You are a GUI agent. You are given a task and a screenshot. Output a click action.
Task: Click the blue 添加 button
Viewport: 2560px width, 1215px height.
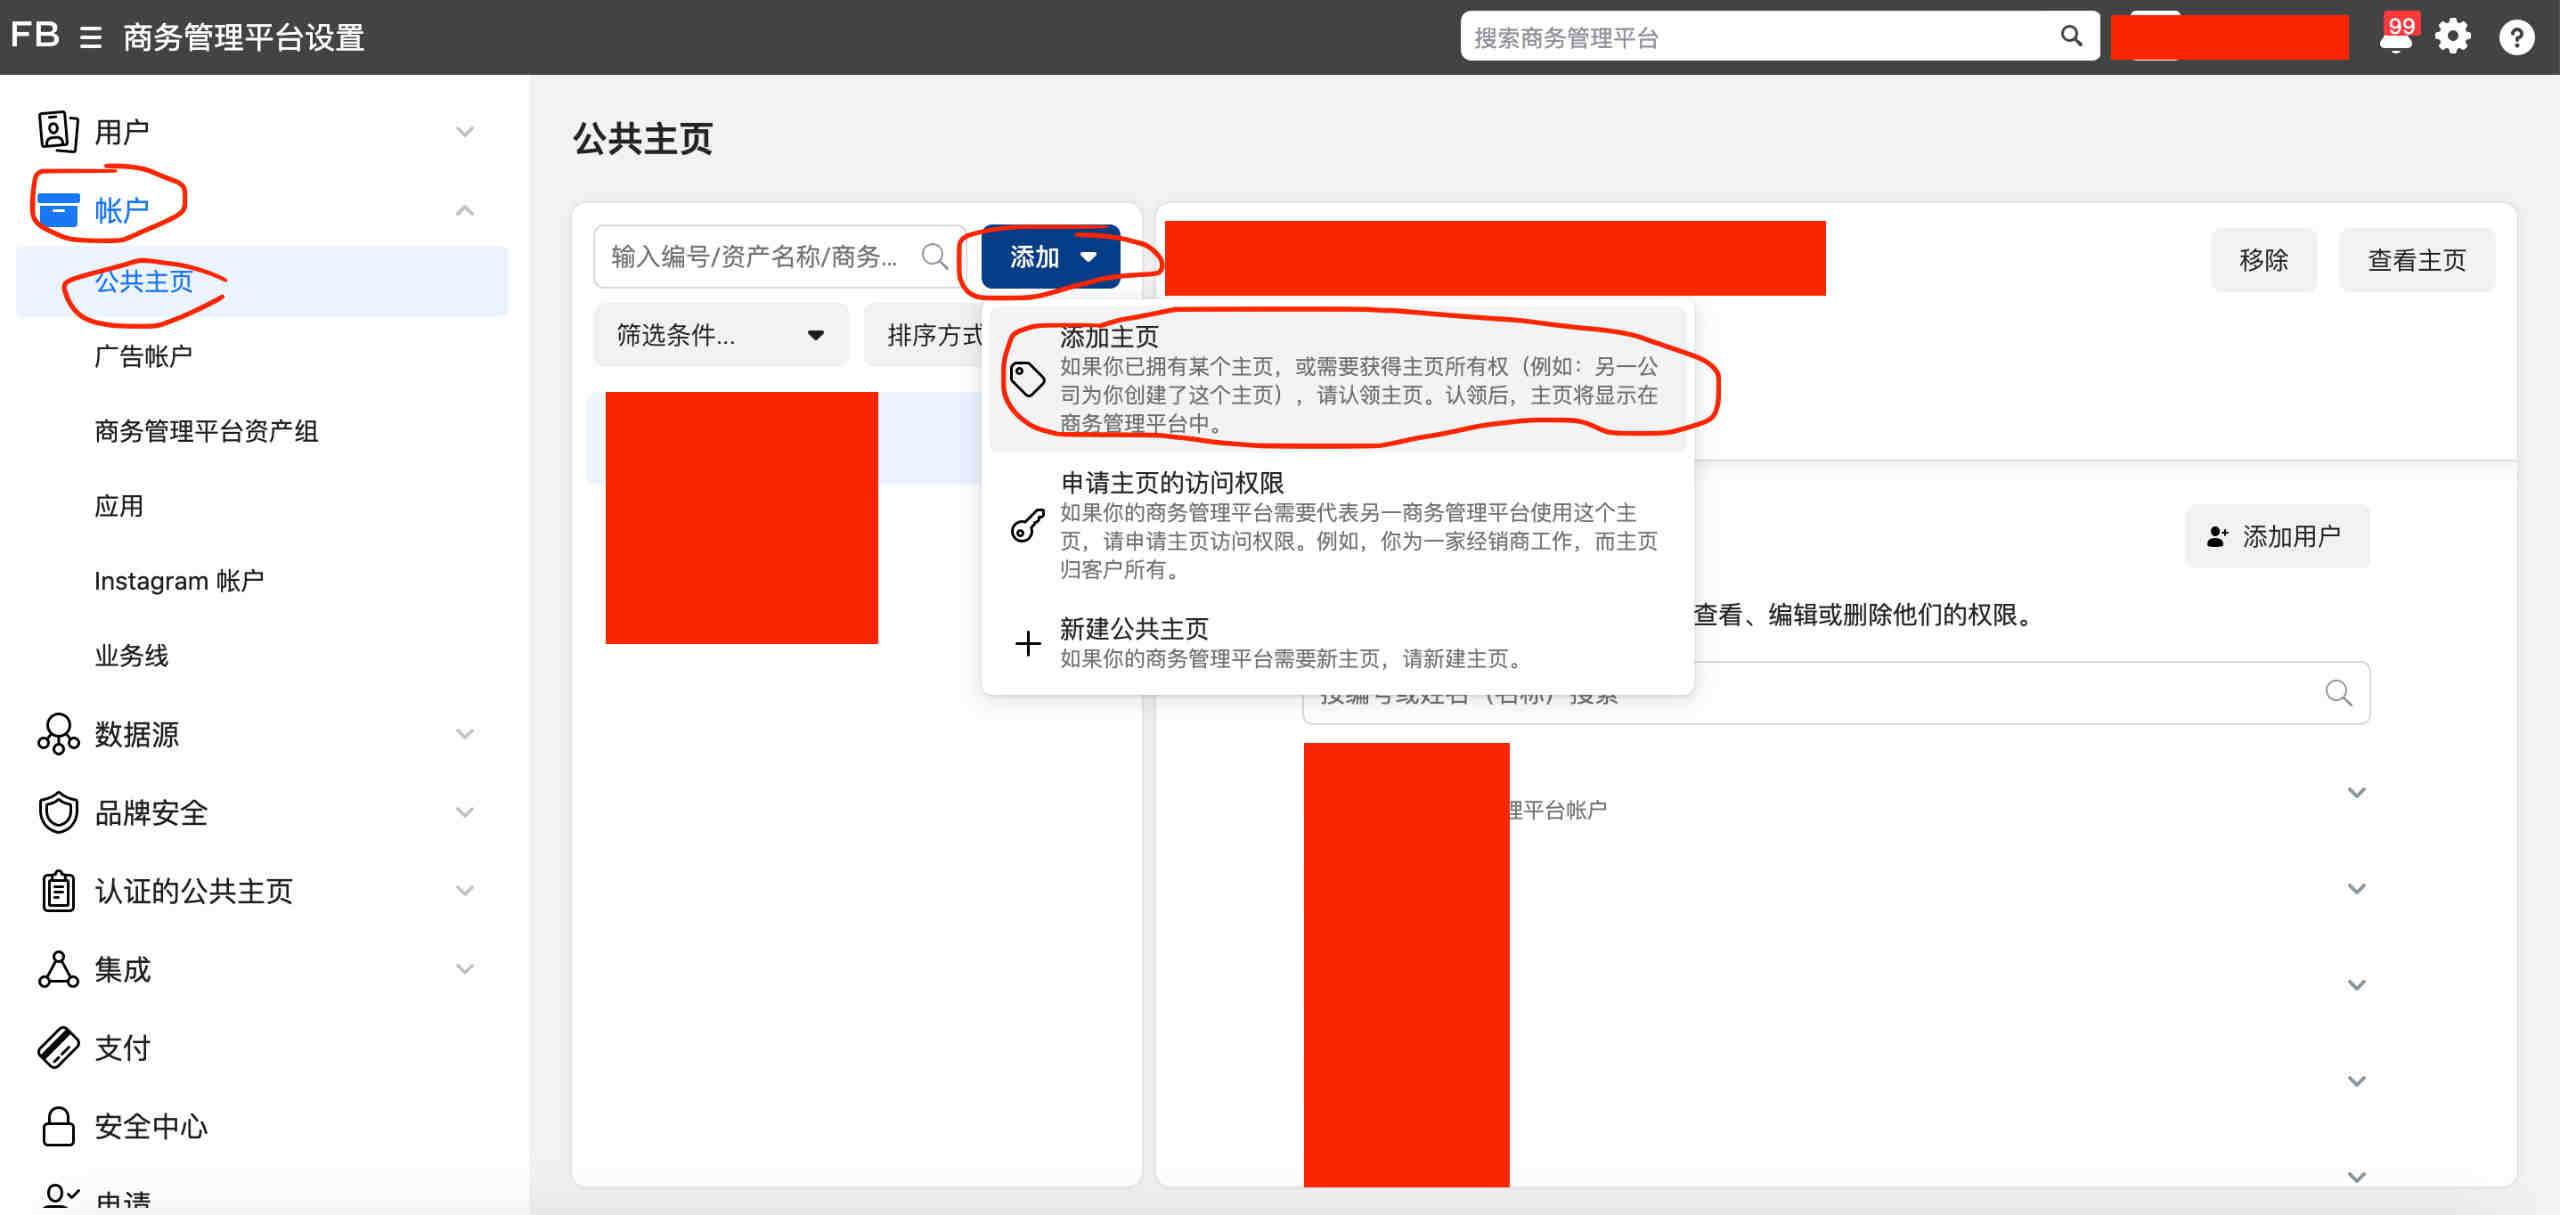[x=1051, y=257]
